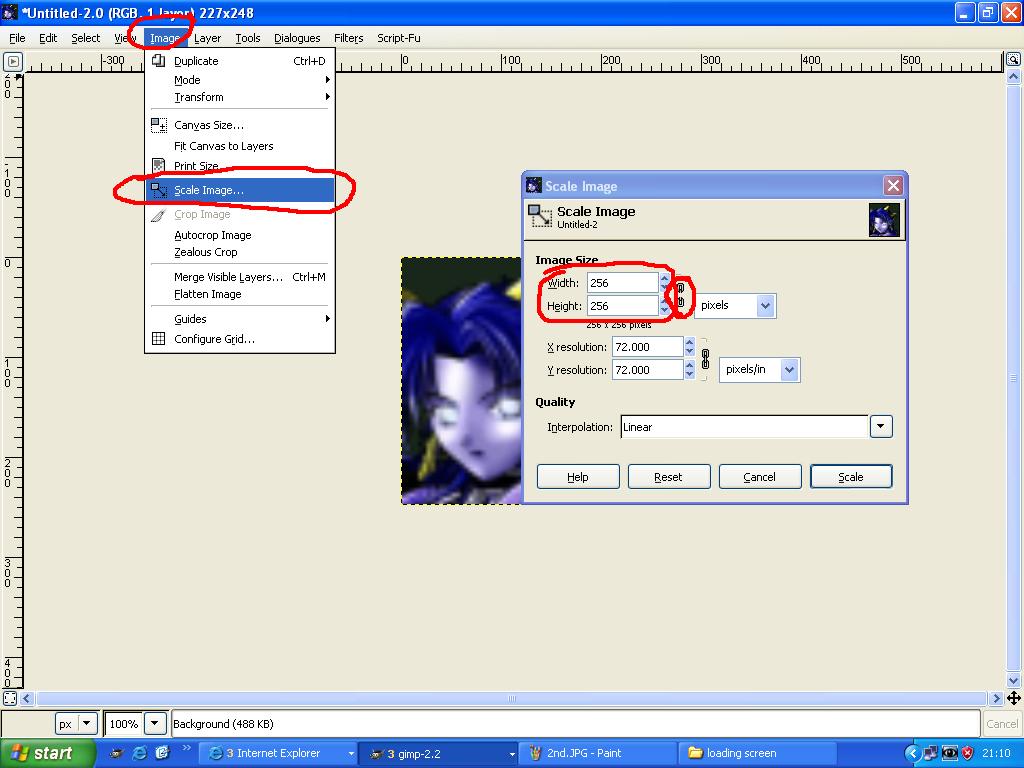Click the zoom-on-resize magnifier icon
Screen dimensions: 1024x768
[x=1014, y=60]
